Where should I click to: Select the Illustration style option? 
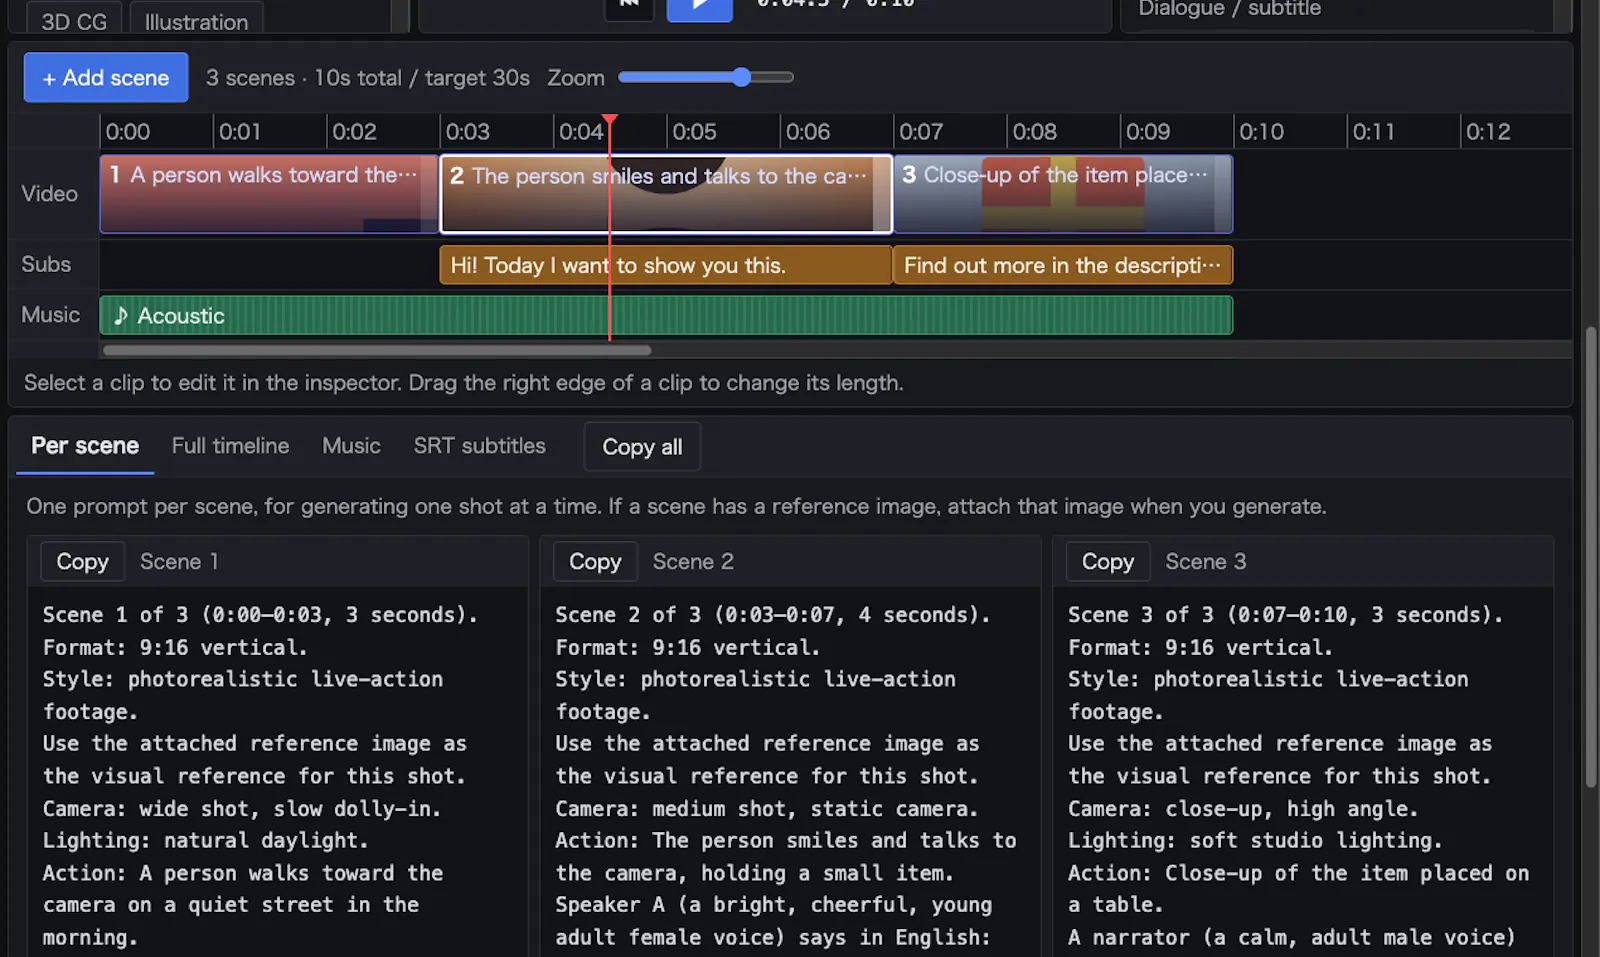pyautogui.click(x=196, y=20)
